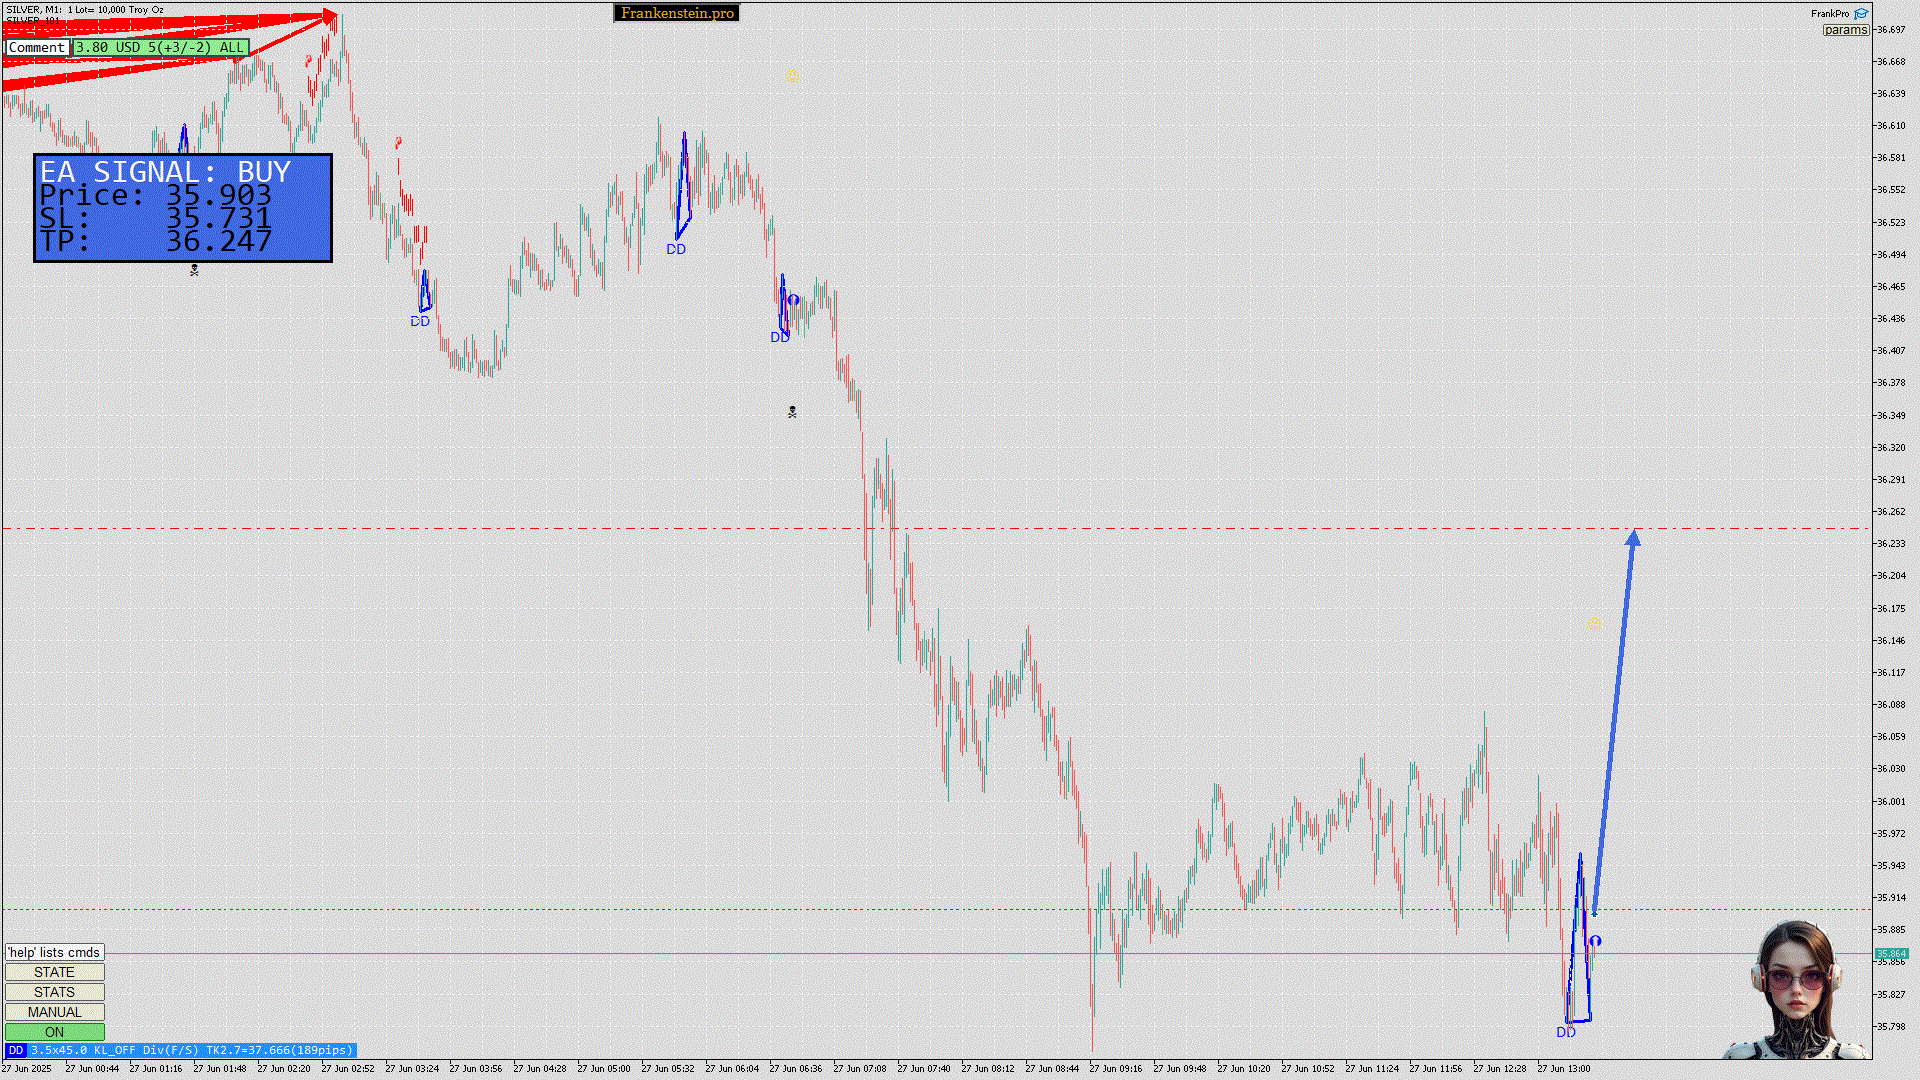Click the blue DD mode label in the status bar
The image size is (1920, 1080).
click(15, 1050)
